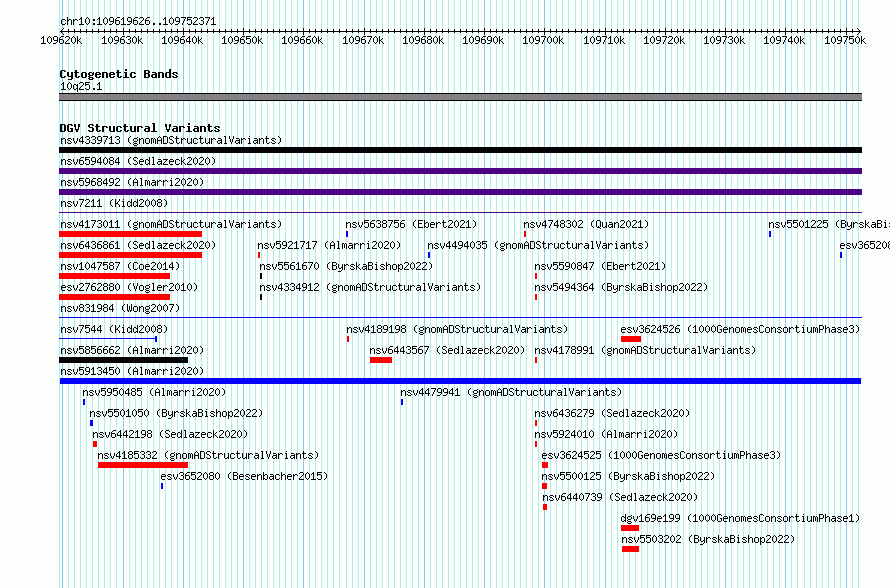The height and width of the screenshot is (588, 890).
Task: Select the DGV Structural Variants track title
Action: 140,128
